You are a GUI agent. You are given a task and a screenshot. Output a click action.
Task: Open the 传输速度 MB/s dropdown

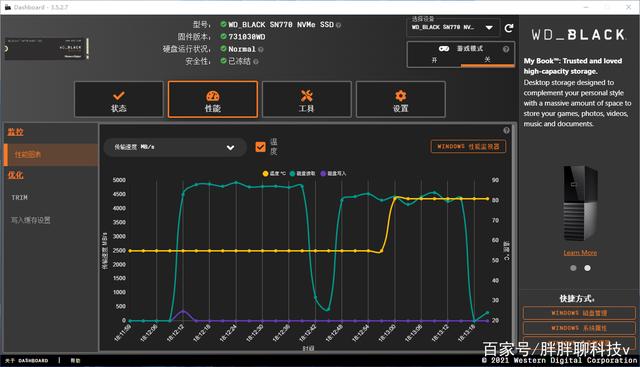tap(175, 147)
